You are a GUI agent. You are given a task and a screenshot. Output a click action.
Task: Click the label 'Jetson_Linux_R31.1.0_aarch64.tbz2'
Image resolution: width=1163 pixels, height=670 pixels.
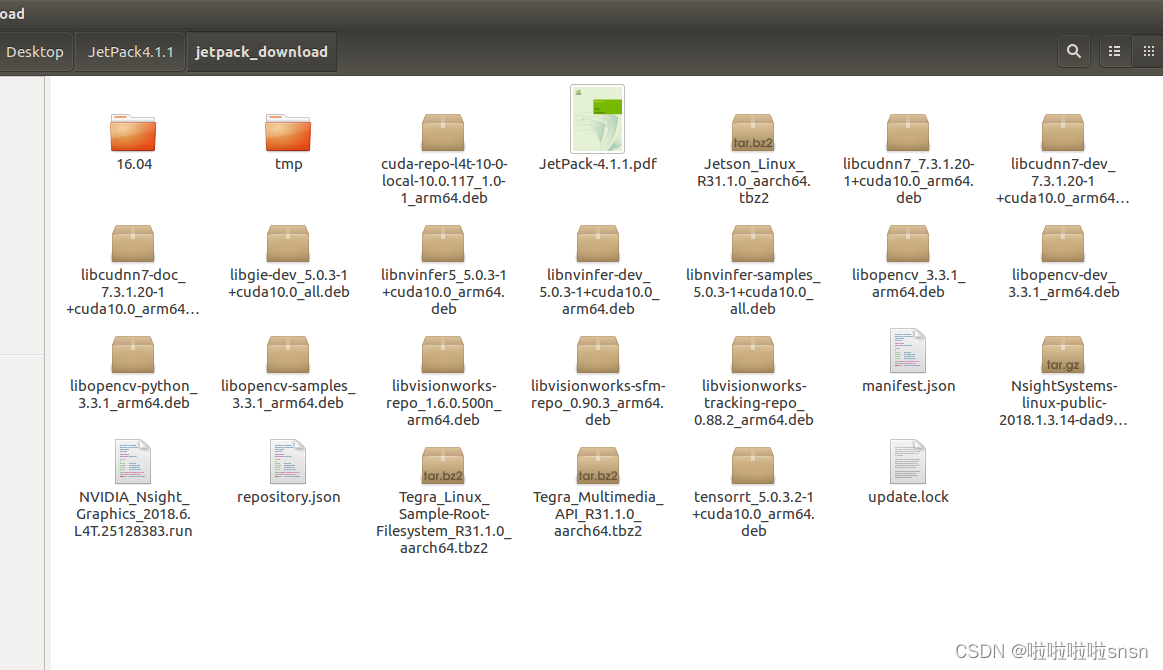[753, 181]
